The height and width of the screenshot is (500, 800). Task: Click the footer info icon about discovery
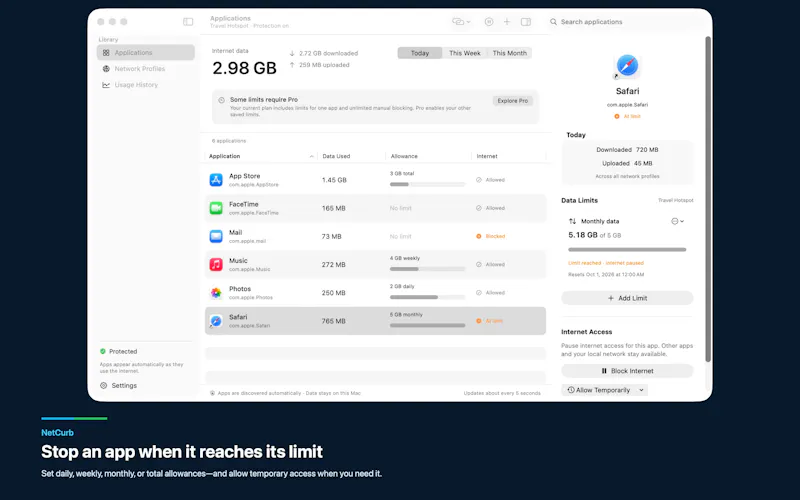click(212, 393)
